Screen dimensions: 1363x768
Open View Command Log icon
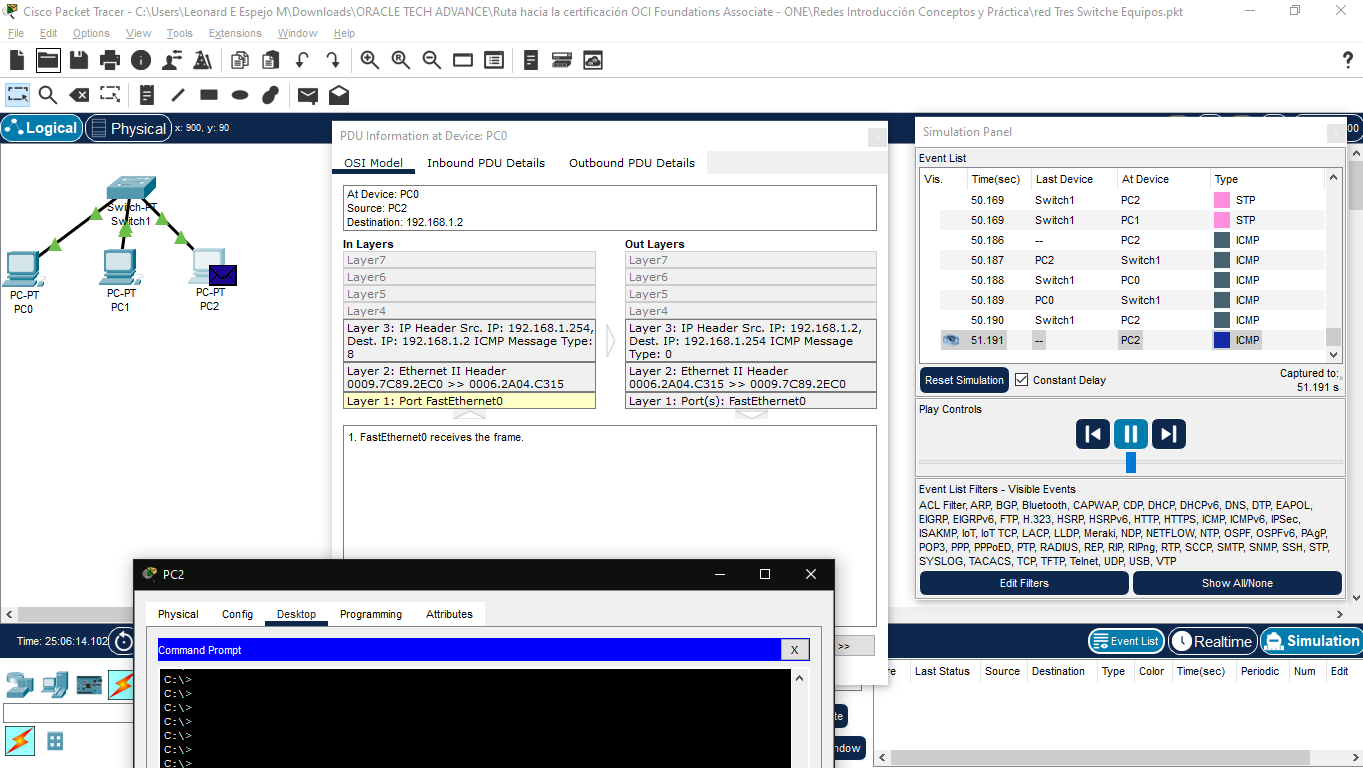(531, 60)
